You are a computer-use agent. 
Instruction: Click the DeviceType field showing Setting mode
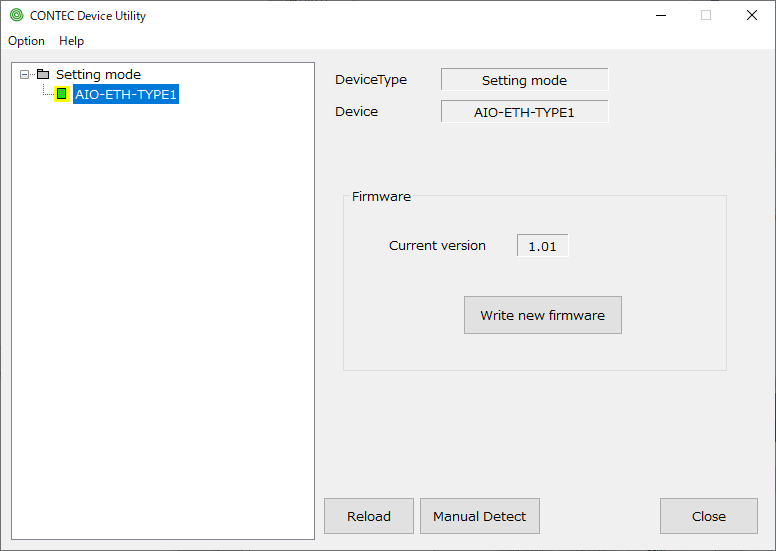(x=524, y=80)
